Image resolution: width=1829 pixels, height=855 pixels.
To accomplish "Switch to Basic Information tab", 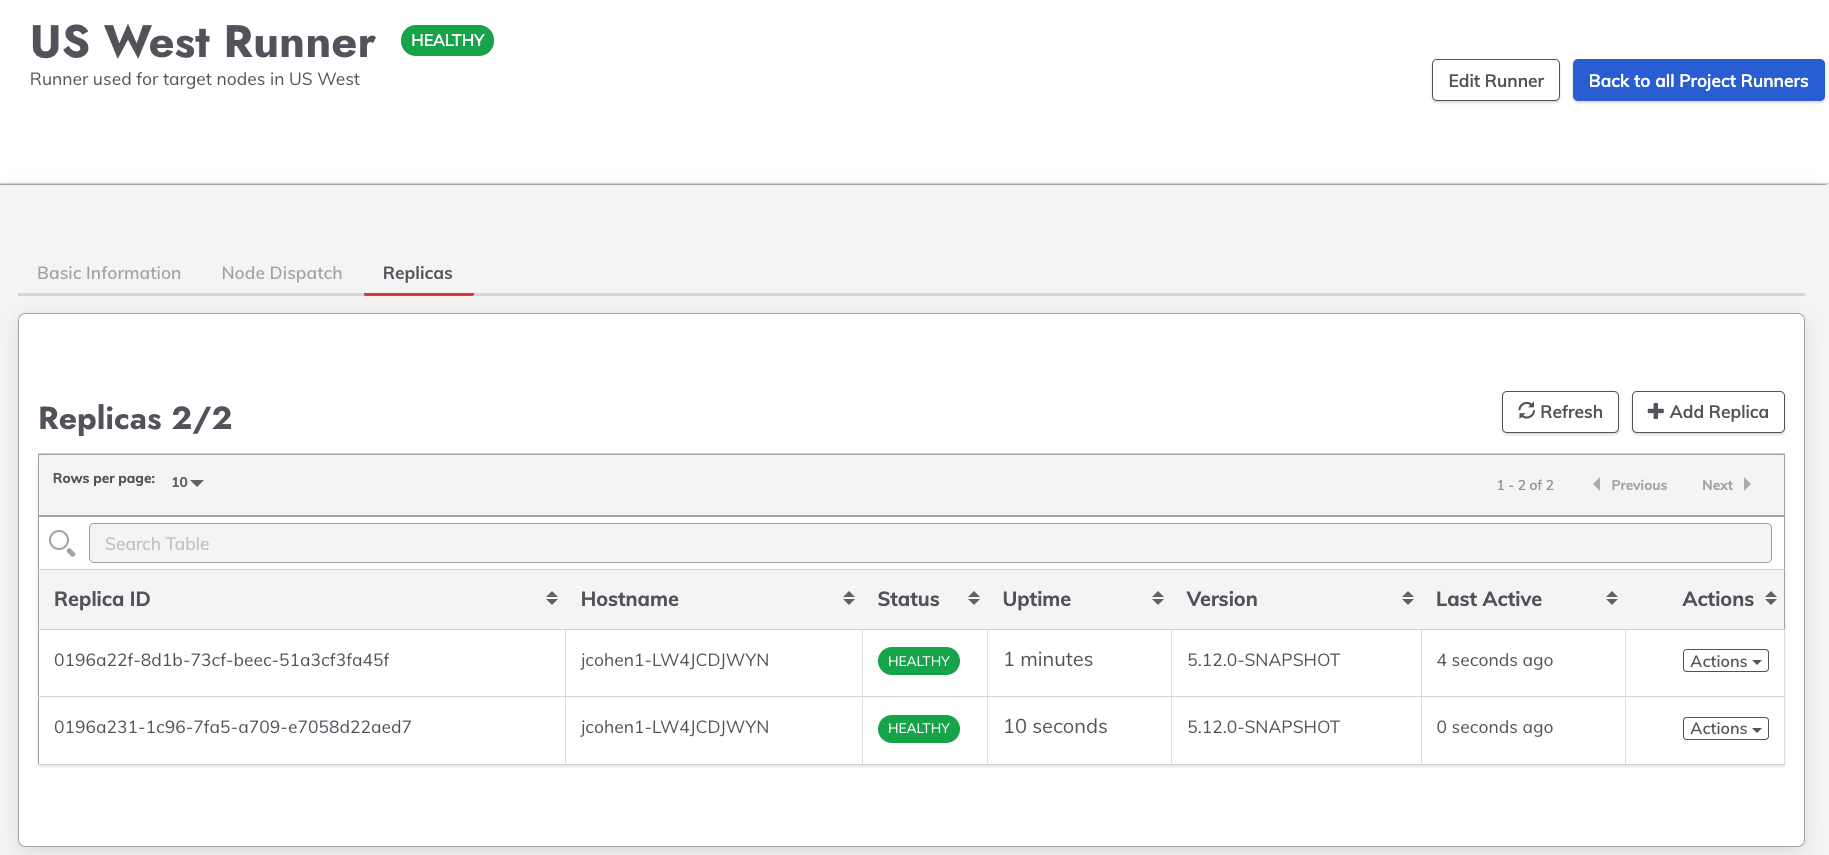I will (x=109, y=273).
